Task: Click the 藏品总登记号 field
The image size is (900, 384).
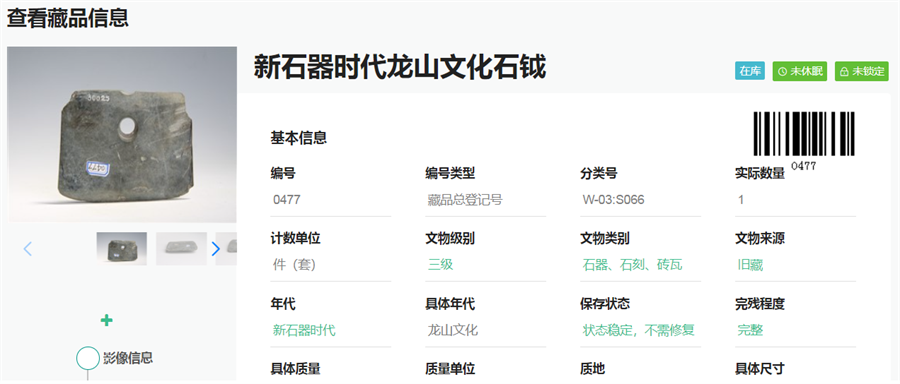Action: 465,200
